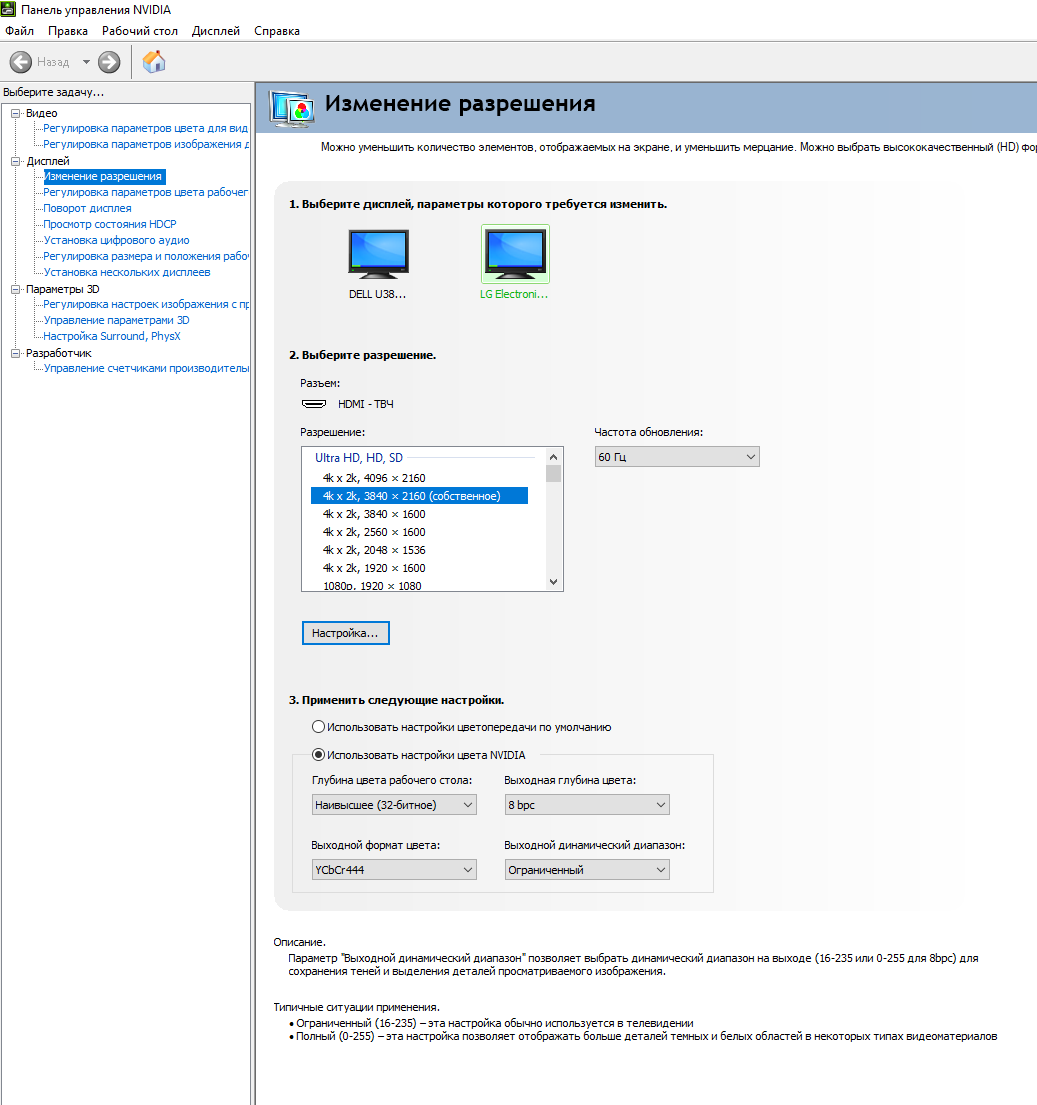Image resolution: width=1037 pixels, height=1105 pixels.
Task: Click the Back arrow icon in toolbar
Action: point(21,62)
